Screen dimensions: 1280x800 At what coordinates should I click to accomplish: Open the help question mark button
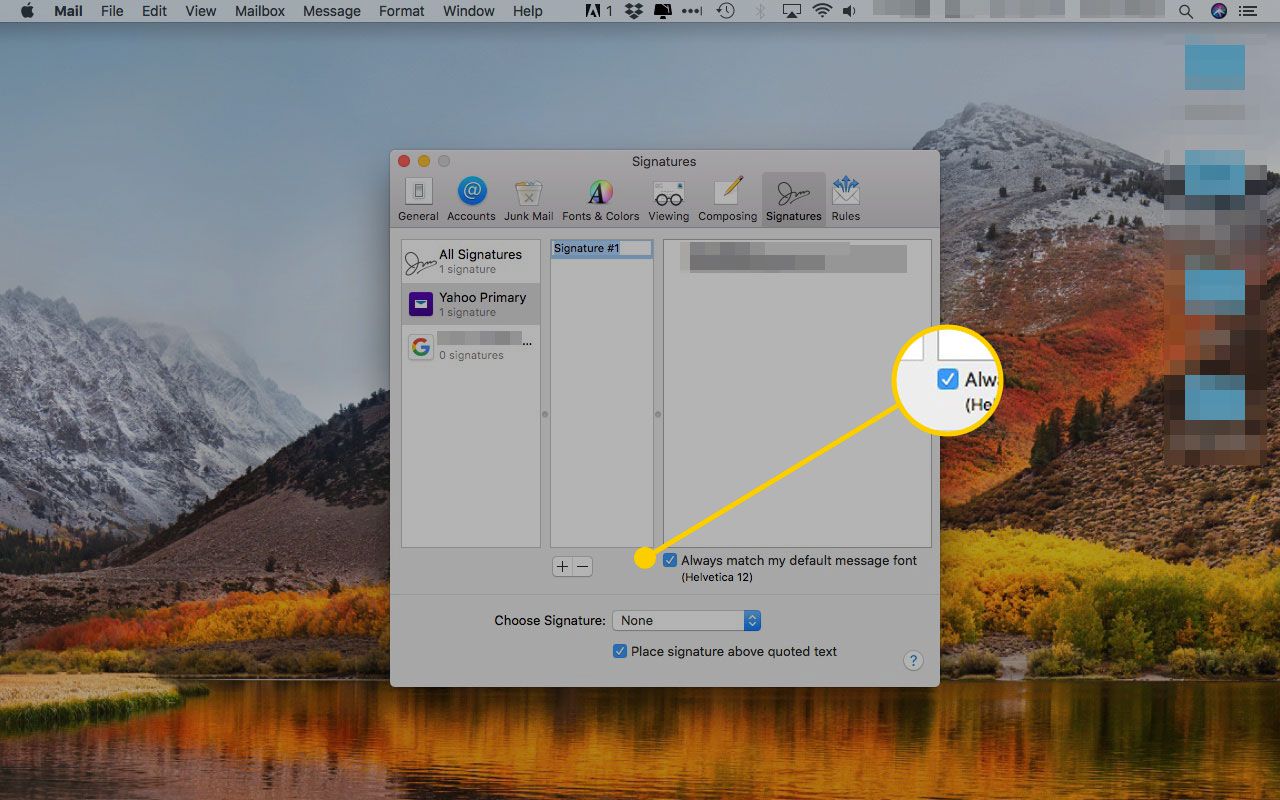click(912, 661)
